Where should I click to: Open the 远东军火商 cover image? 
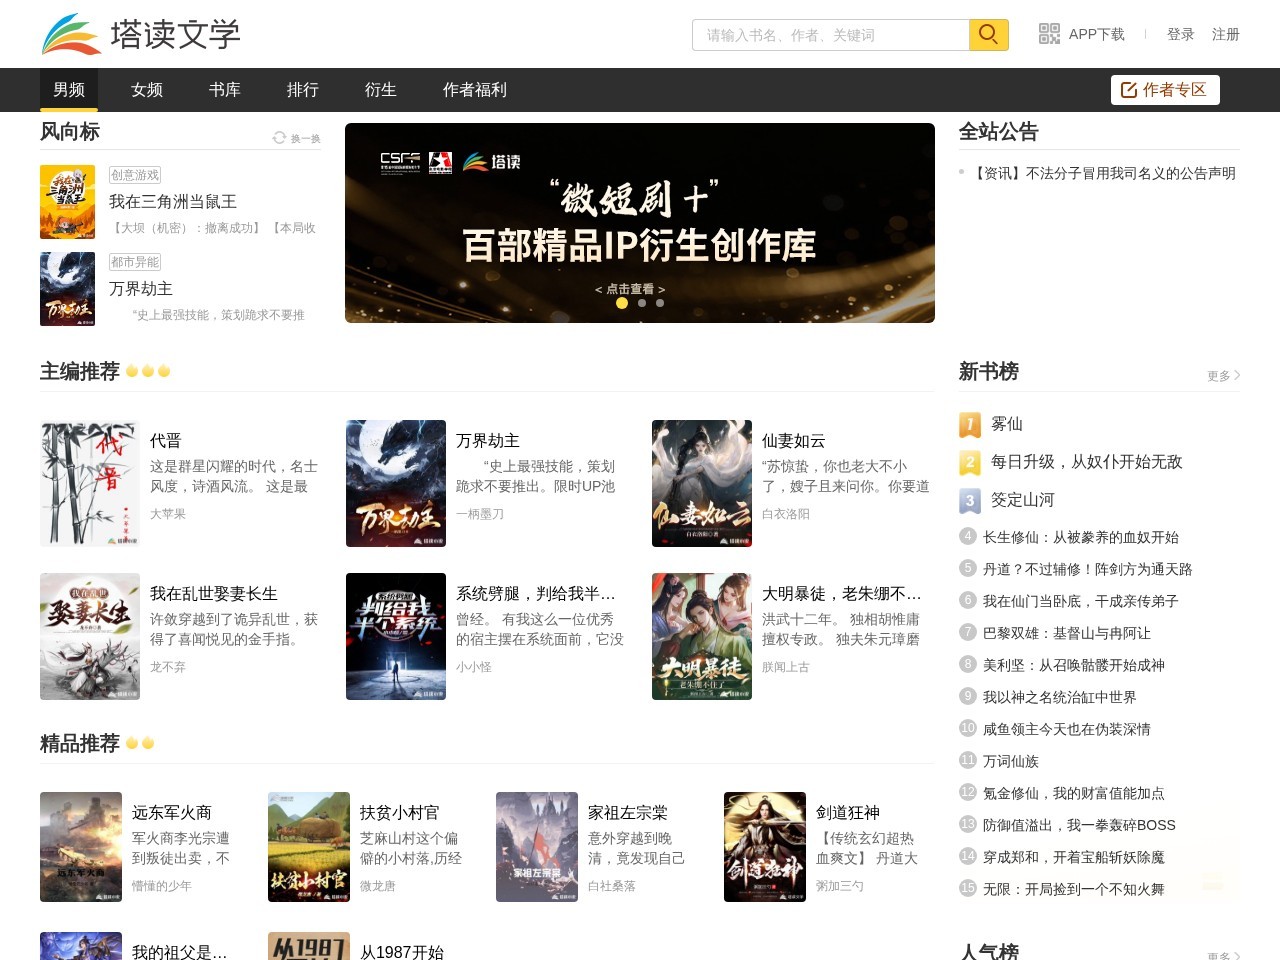81,847
